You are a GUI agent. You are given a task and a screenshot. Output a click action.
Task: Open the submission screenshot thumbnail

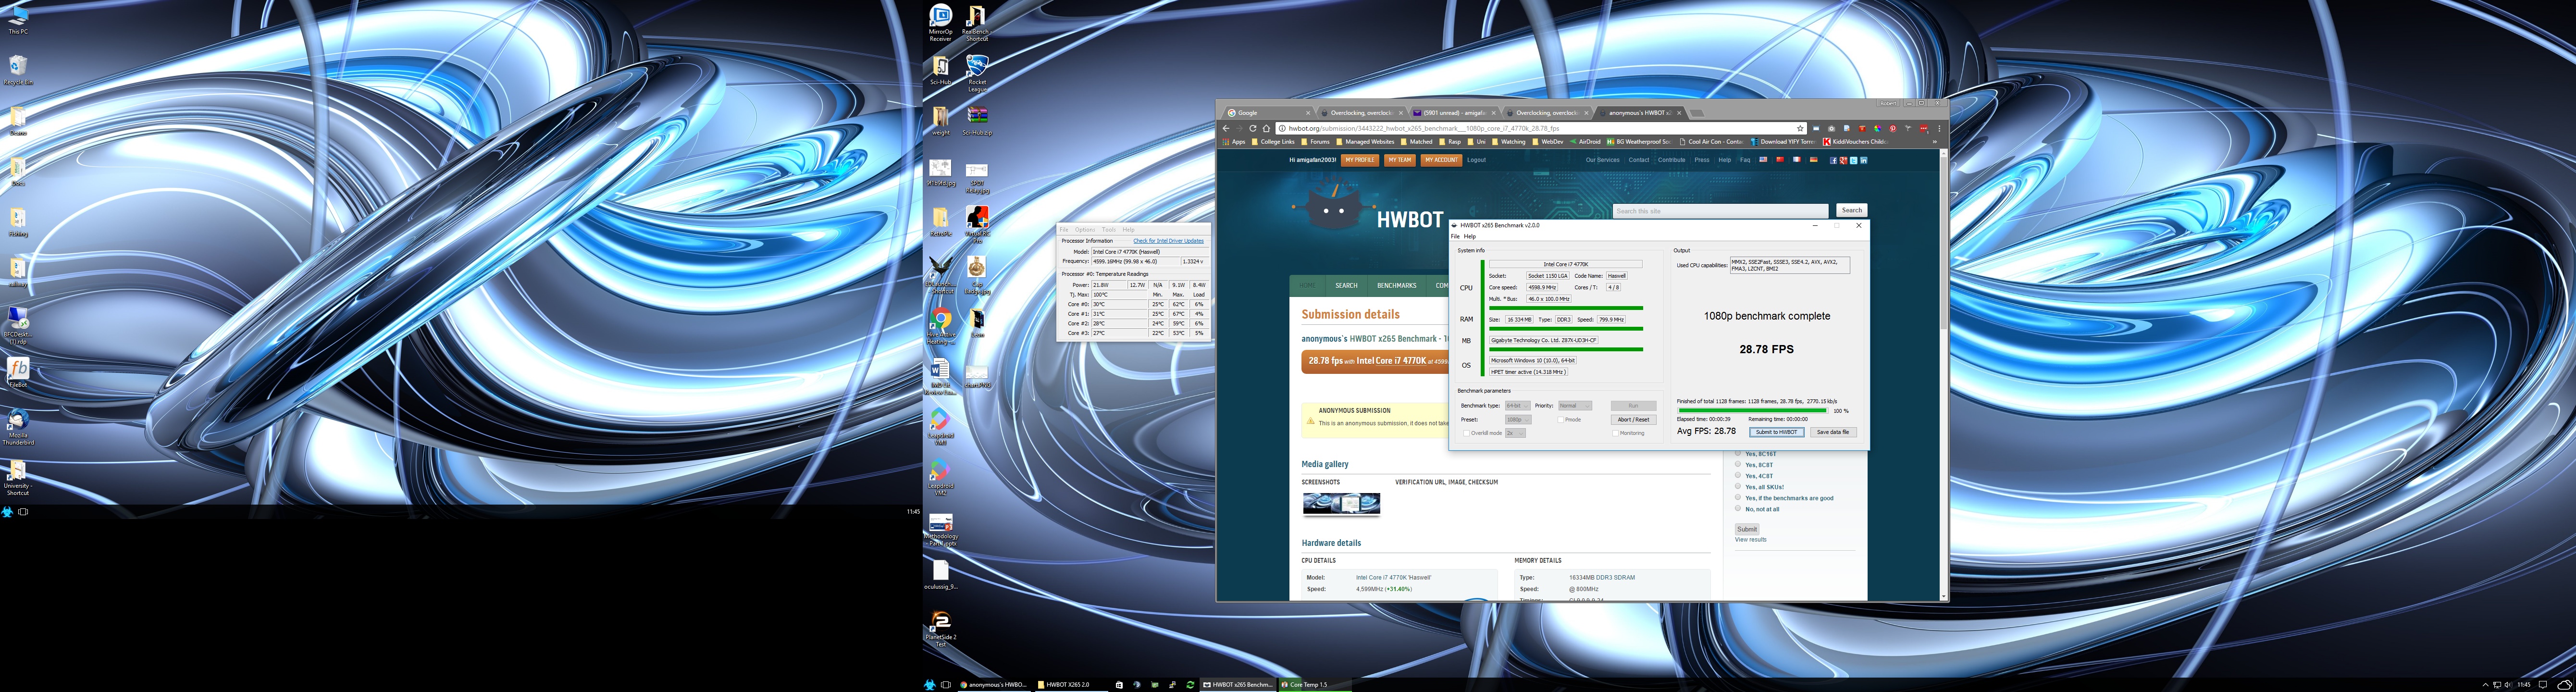pyautogui.click(x=1341, y=504)
